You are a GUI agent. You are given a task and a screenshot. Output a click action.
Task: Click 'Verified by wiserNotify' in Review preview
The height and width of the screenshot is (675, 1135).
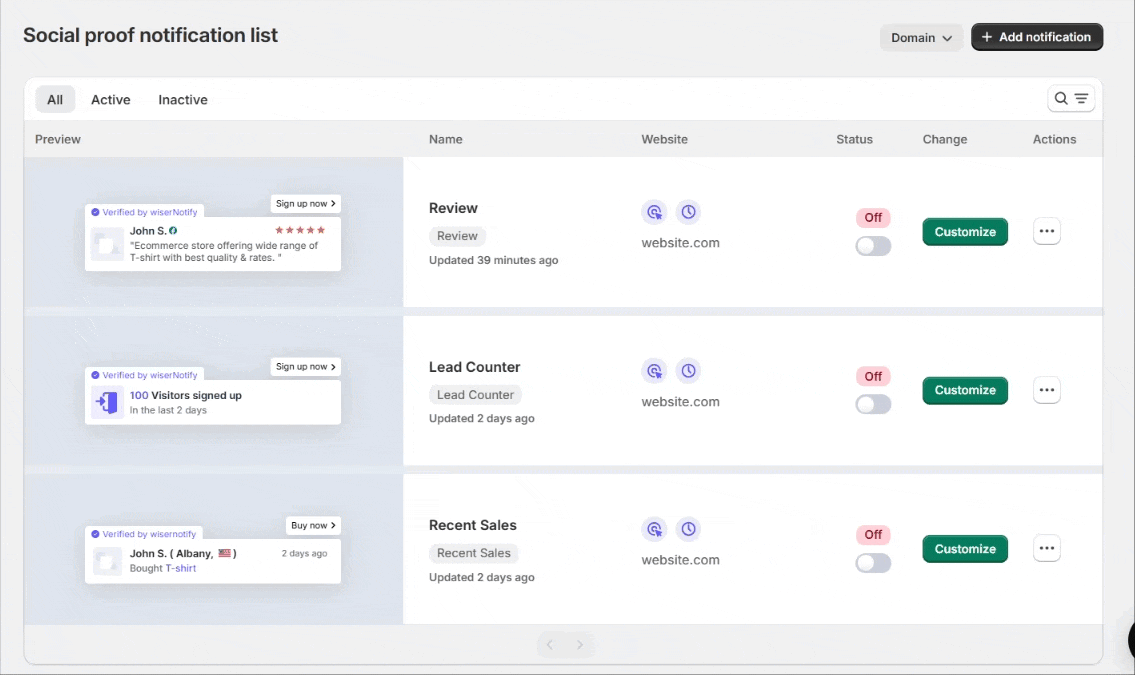pos(150,212)
